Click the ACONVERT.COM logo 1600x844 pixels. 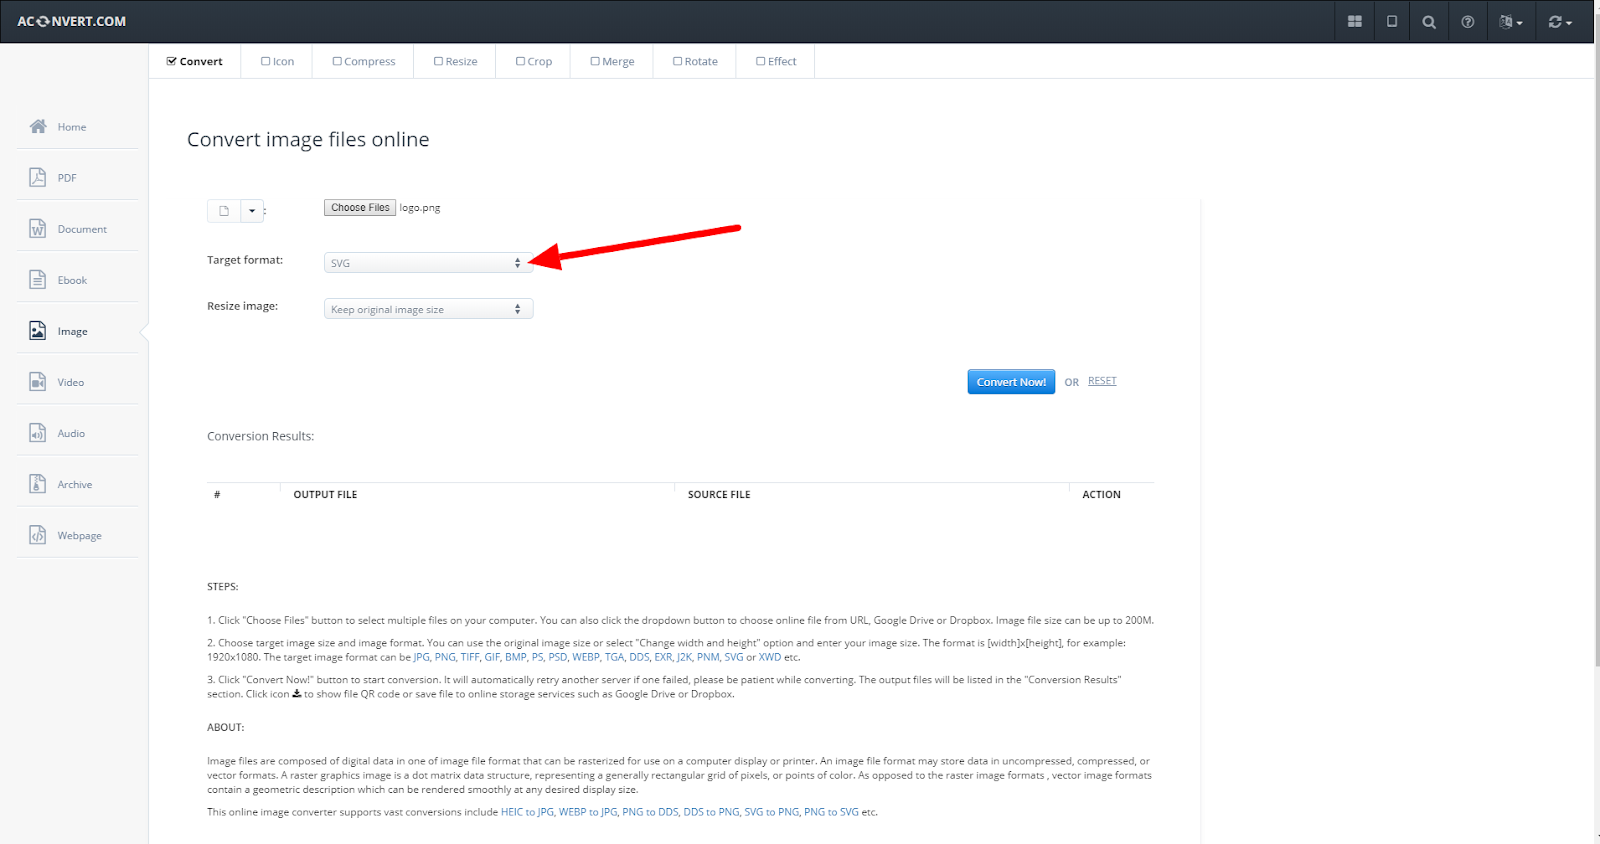pyautogui.click(x=71, y=21)
